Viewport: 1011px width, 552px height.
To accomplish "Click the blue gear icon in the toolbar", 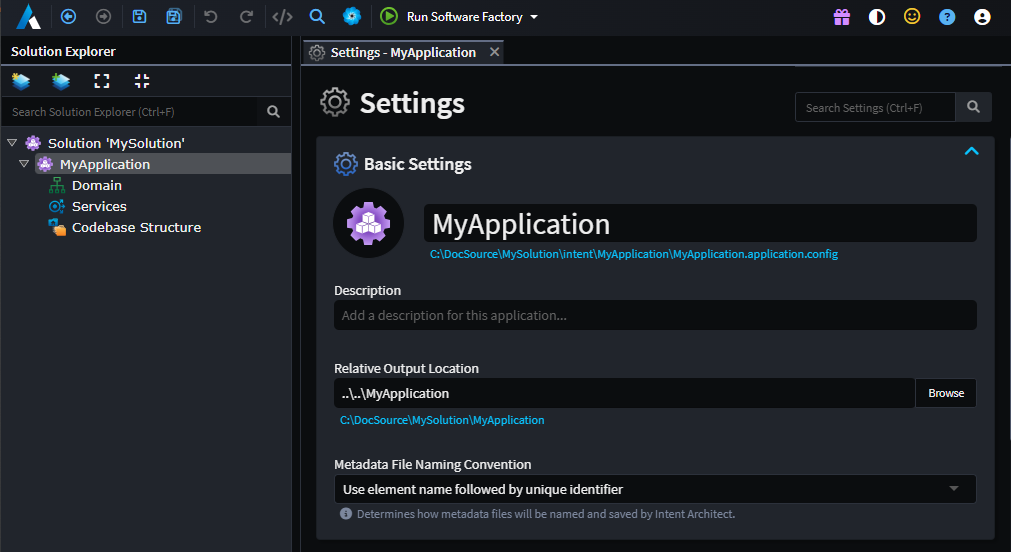I will coord(352,16).
